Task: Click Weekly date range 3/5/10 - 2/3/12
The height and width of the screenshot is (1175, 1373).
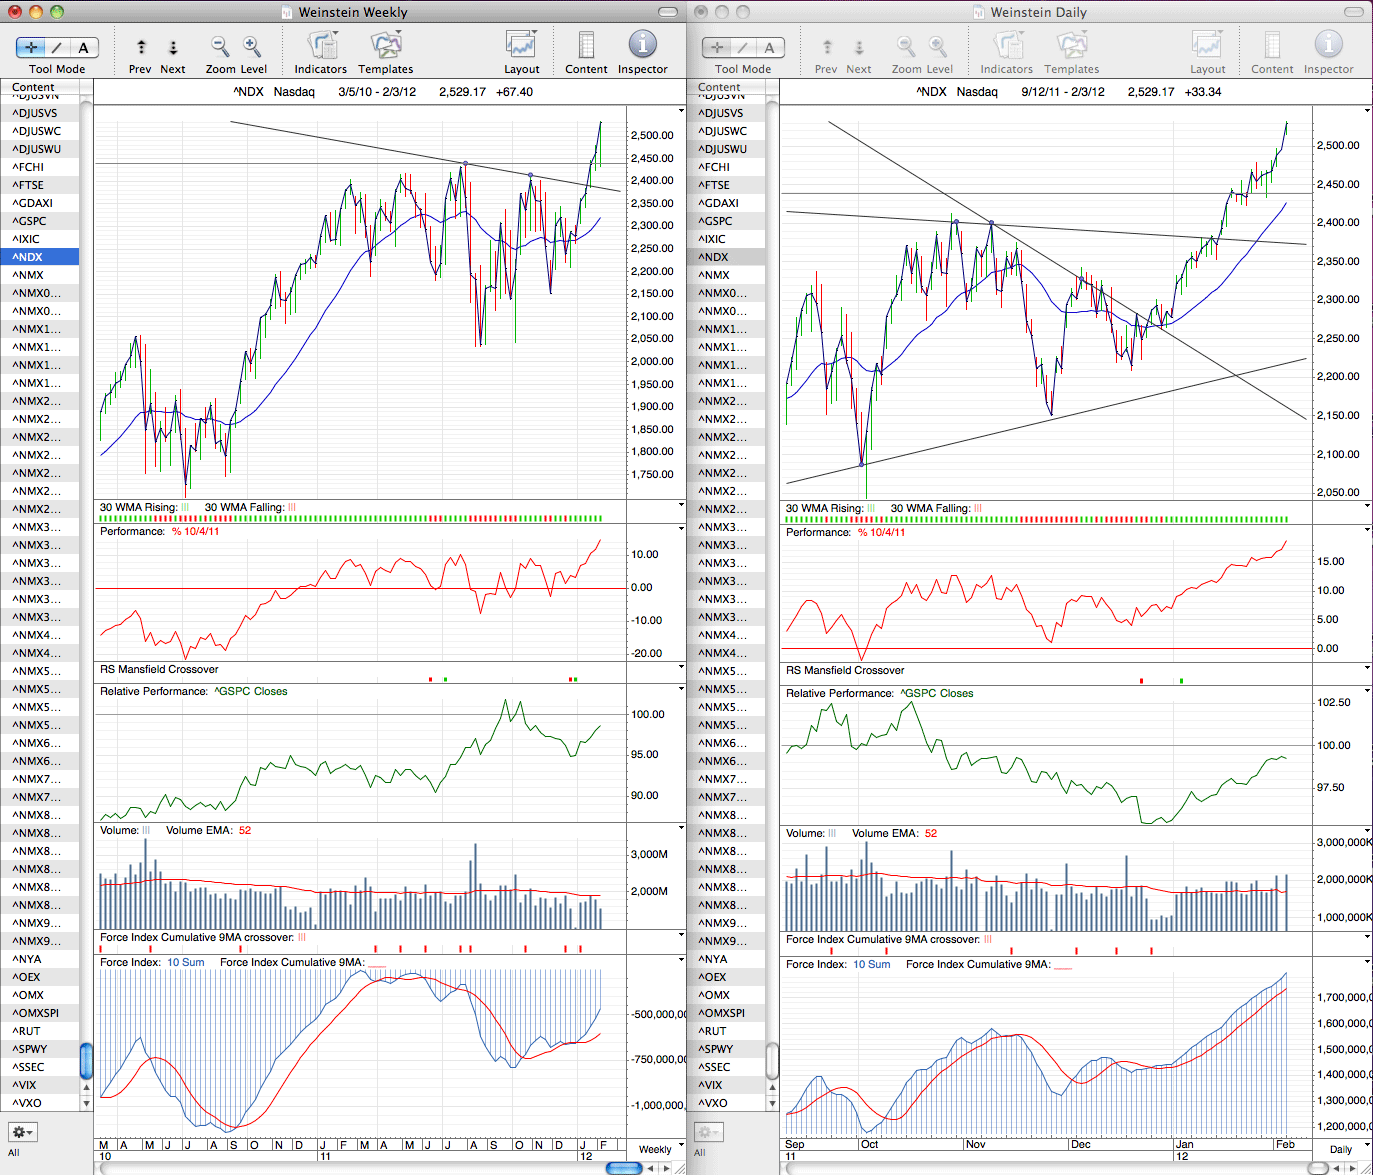Action: (377, 91)
